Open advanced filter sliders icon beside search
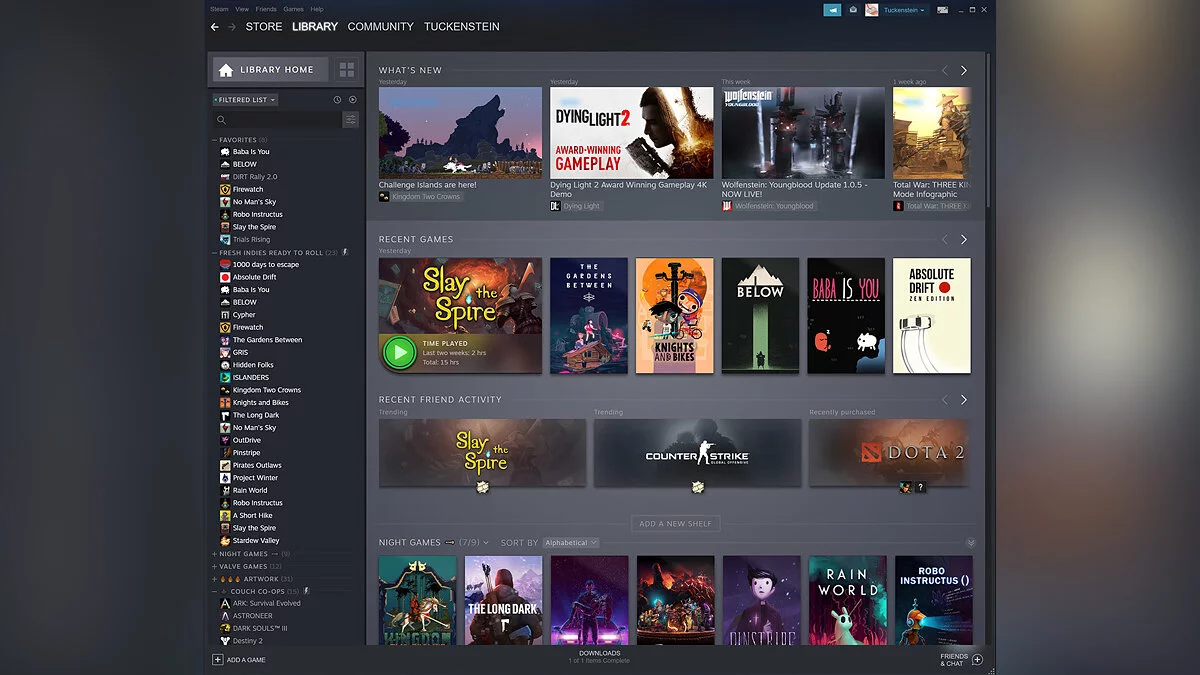1200x675 pixels. point(350,120)
